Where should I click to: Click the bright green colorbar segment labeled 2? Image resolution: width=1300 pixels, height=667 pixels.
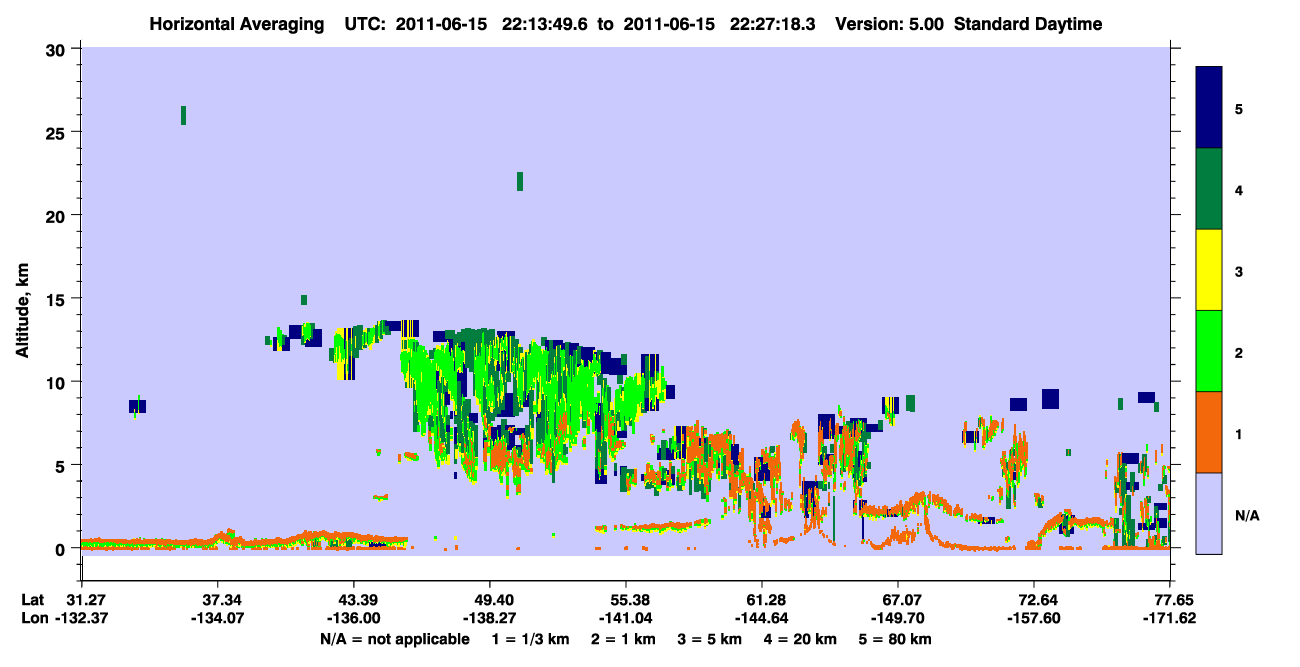(x=1209, y=351)
